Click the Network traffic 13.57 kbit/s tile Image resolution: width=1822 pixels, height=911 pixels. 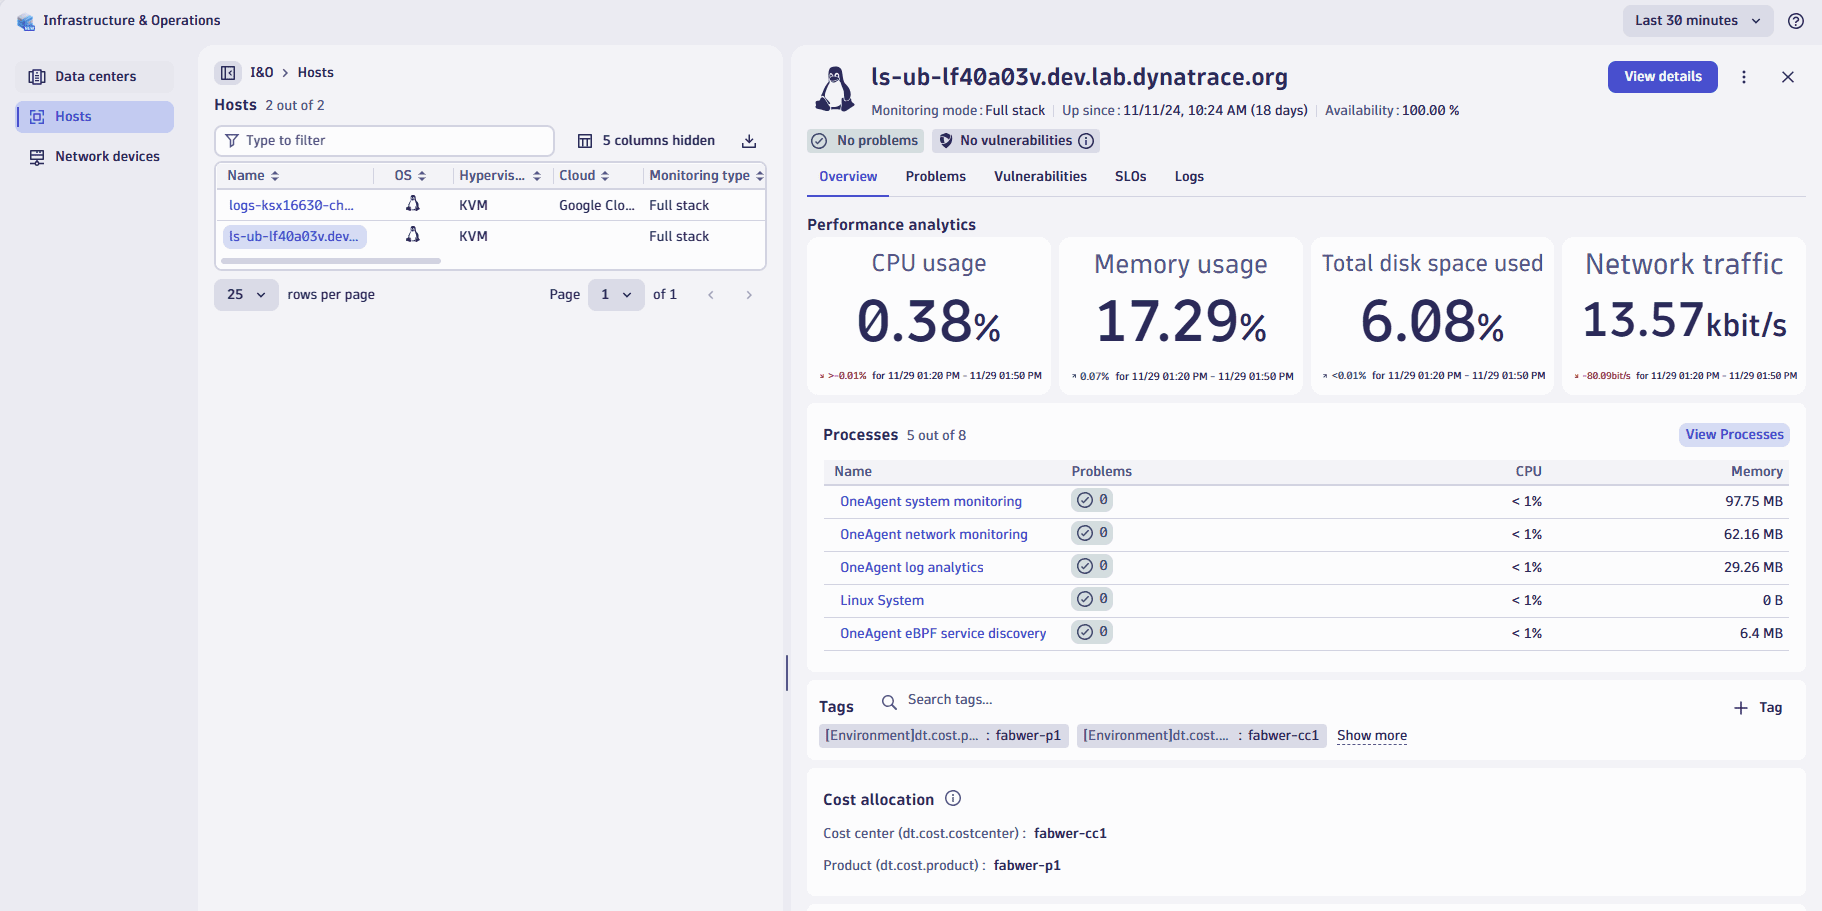click(1685, 316)
